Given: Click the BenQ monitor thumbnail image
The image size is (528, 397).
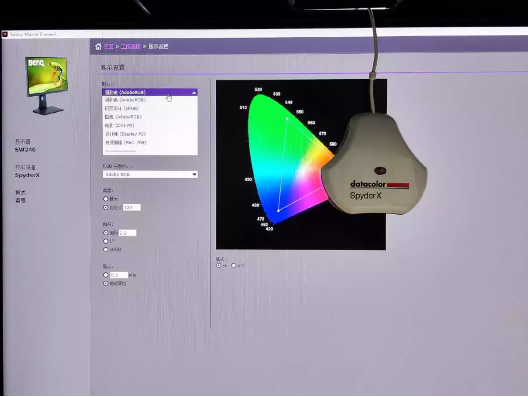Looking at the screenshot, I should (47, 86).
